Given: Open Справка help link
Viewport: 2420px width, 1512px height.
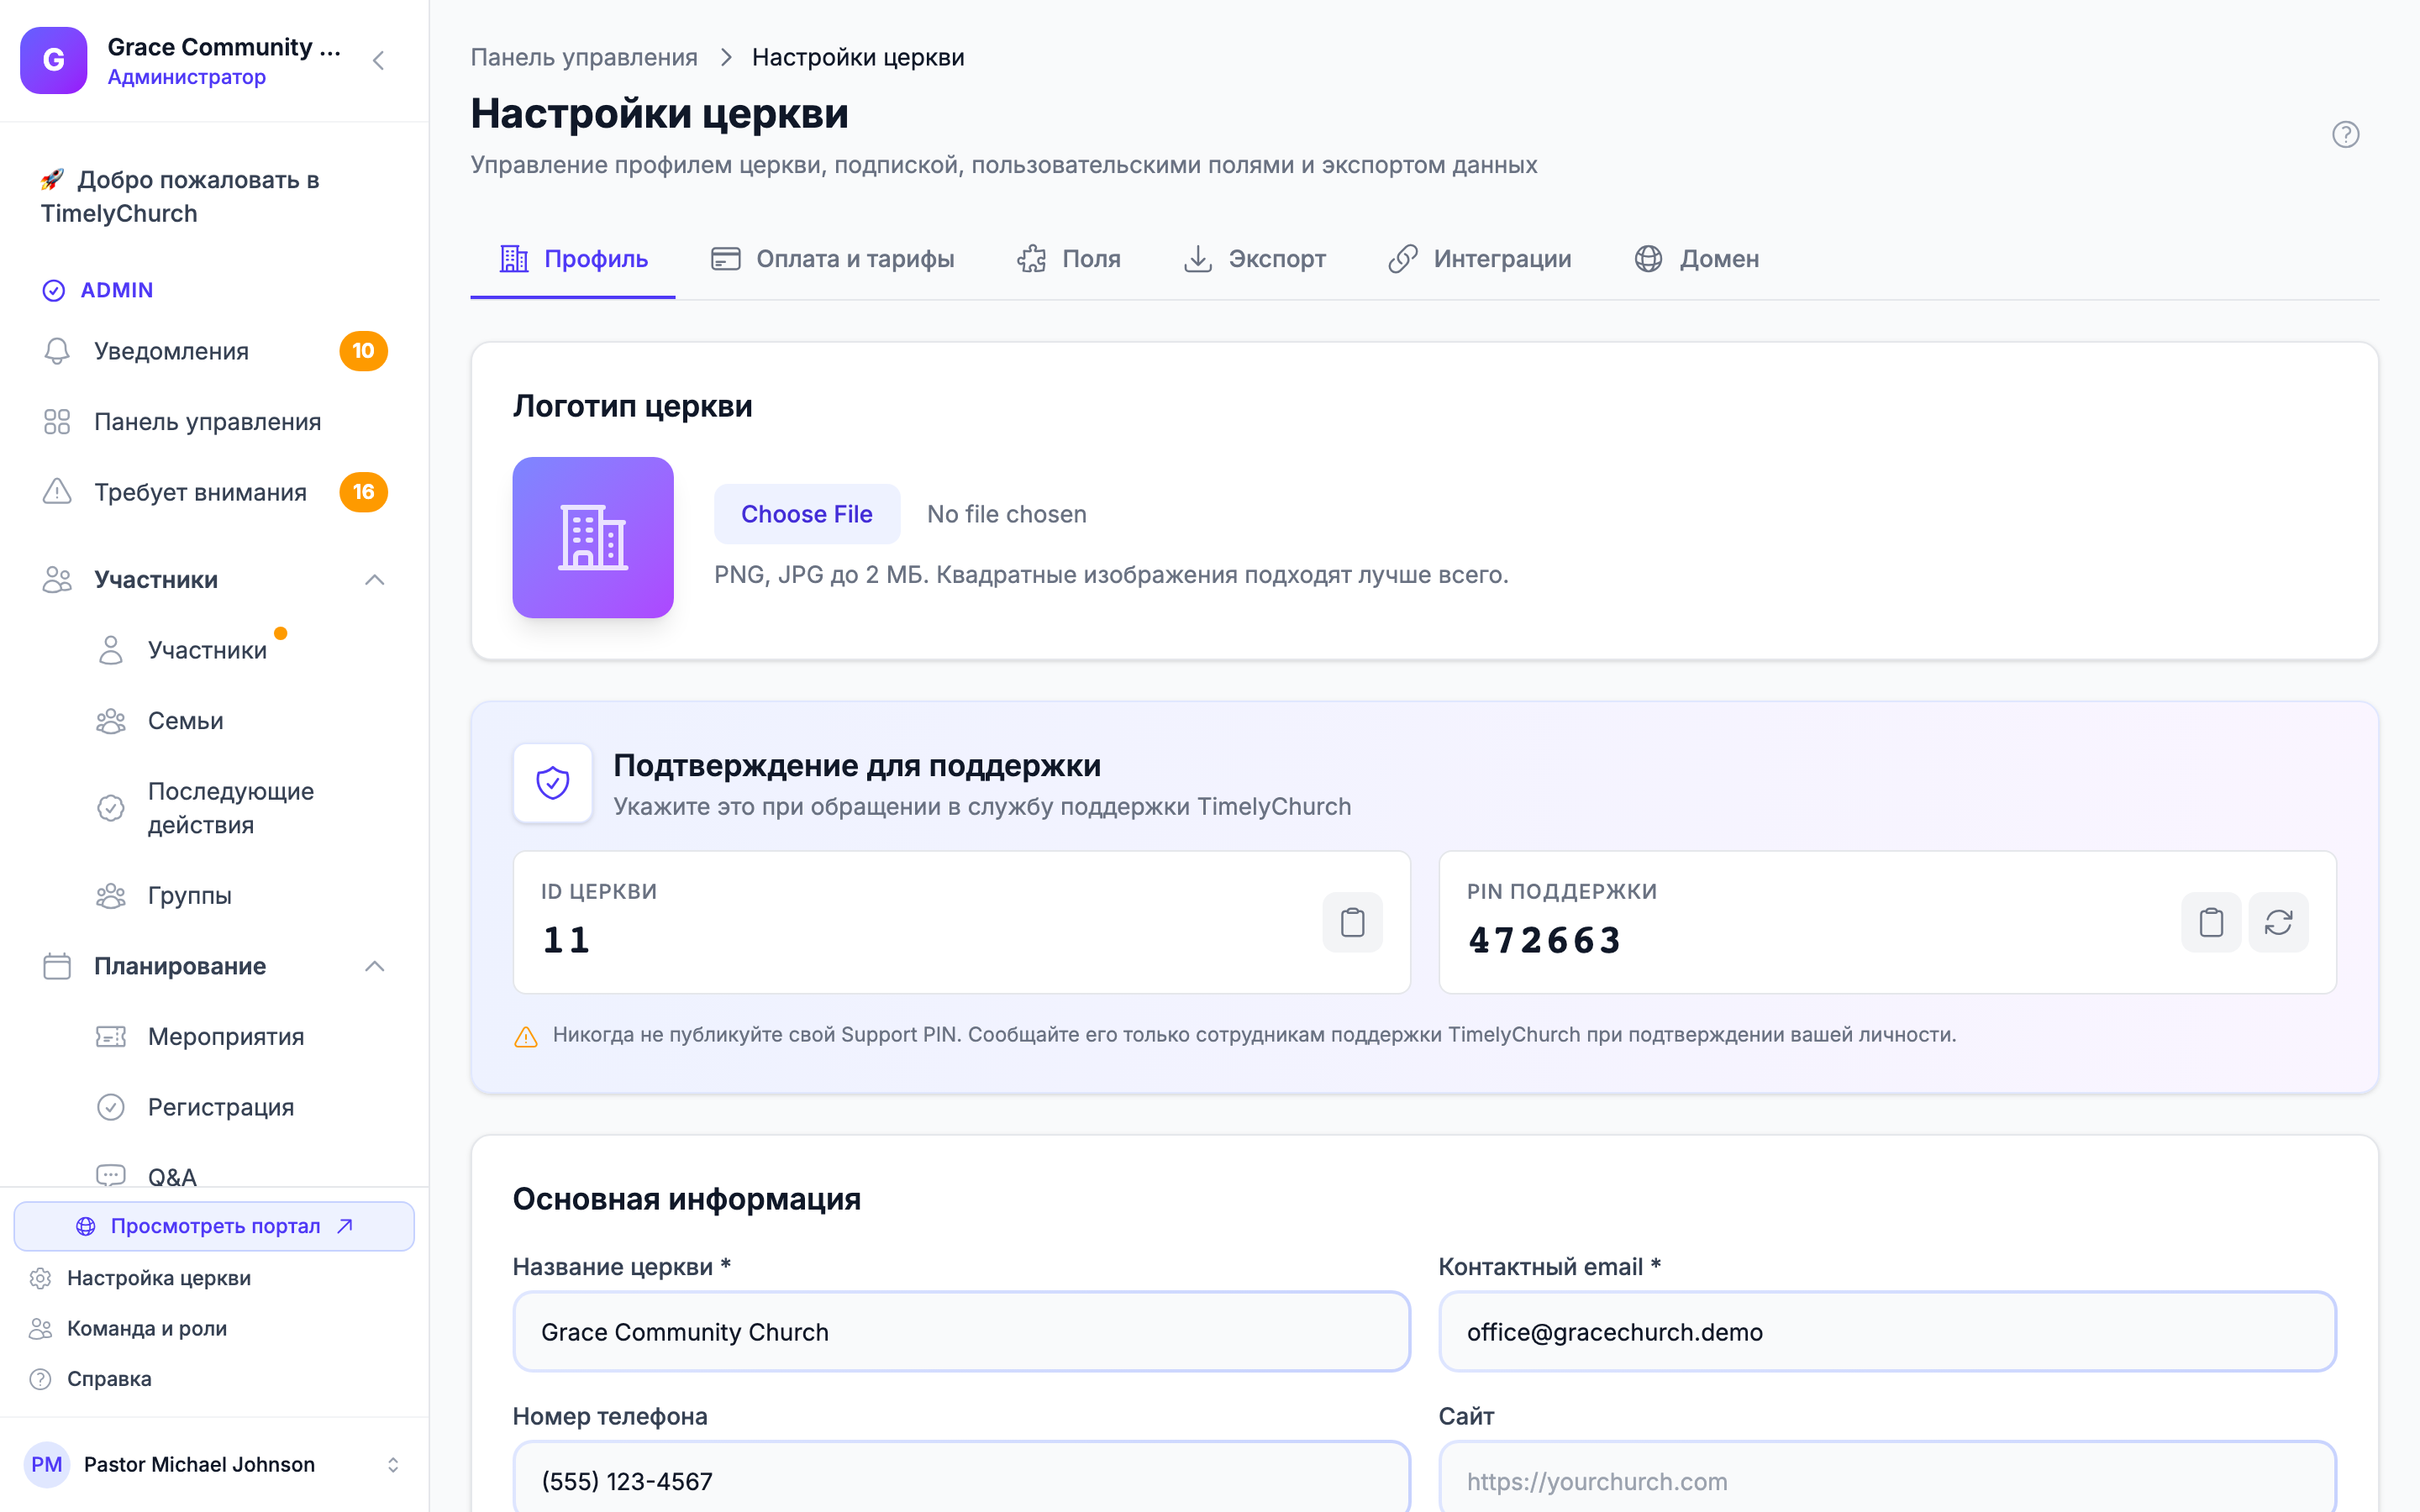Looking at the screenshot, I should coord(108,1379).
